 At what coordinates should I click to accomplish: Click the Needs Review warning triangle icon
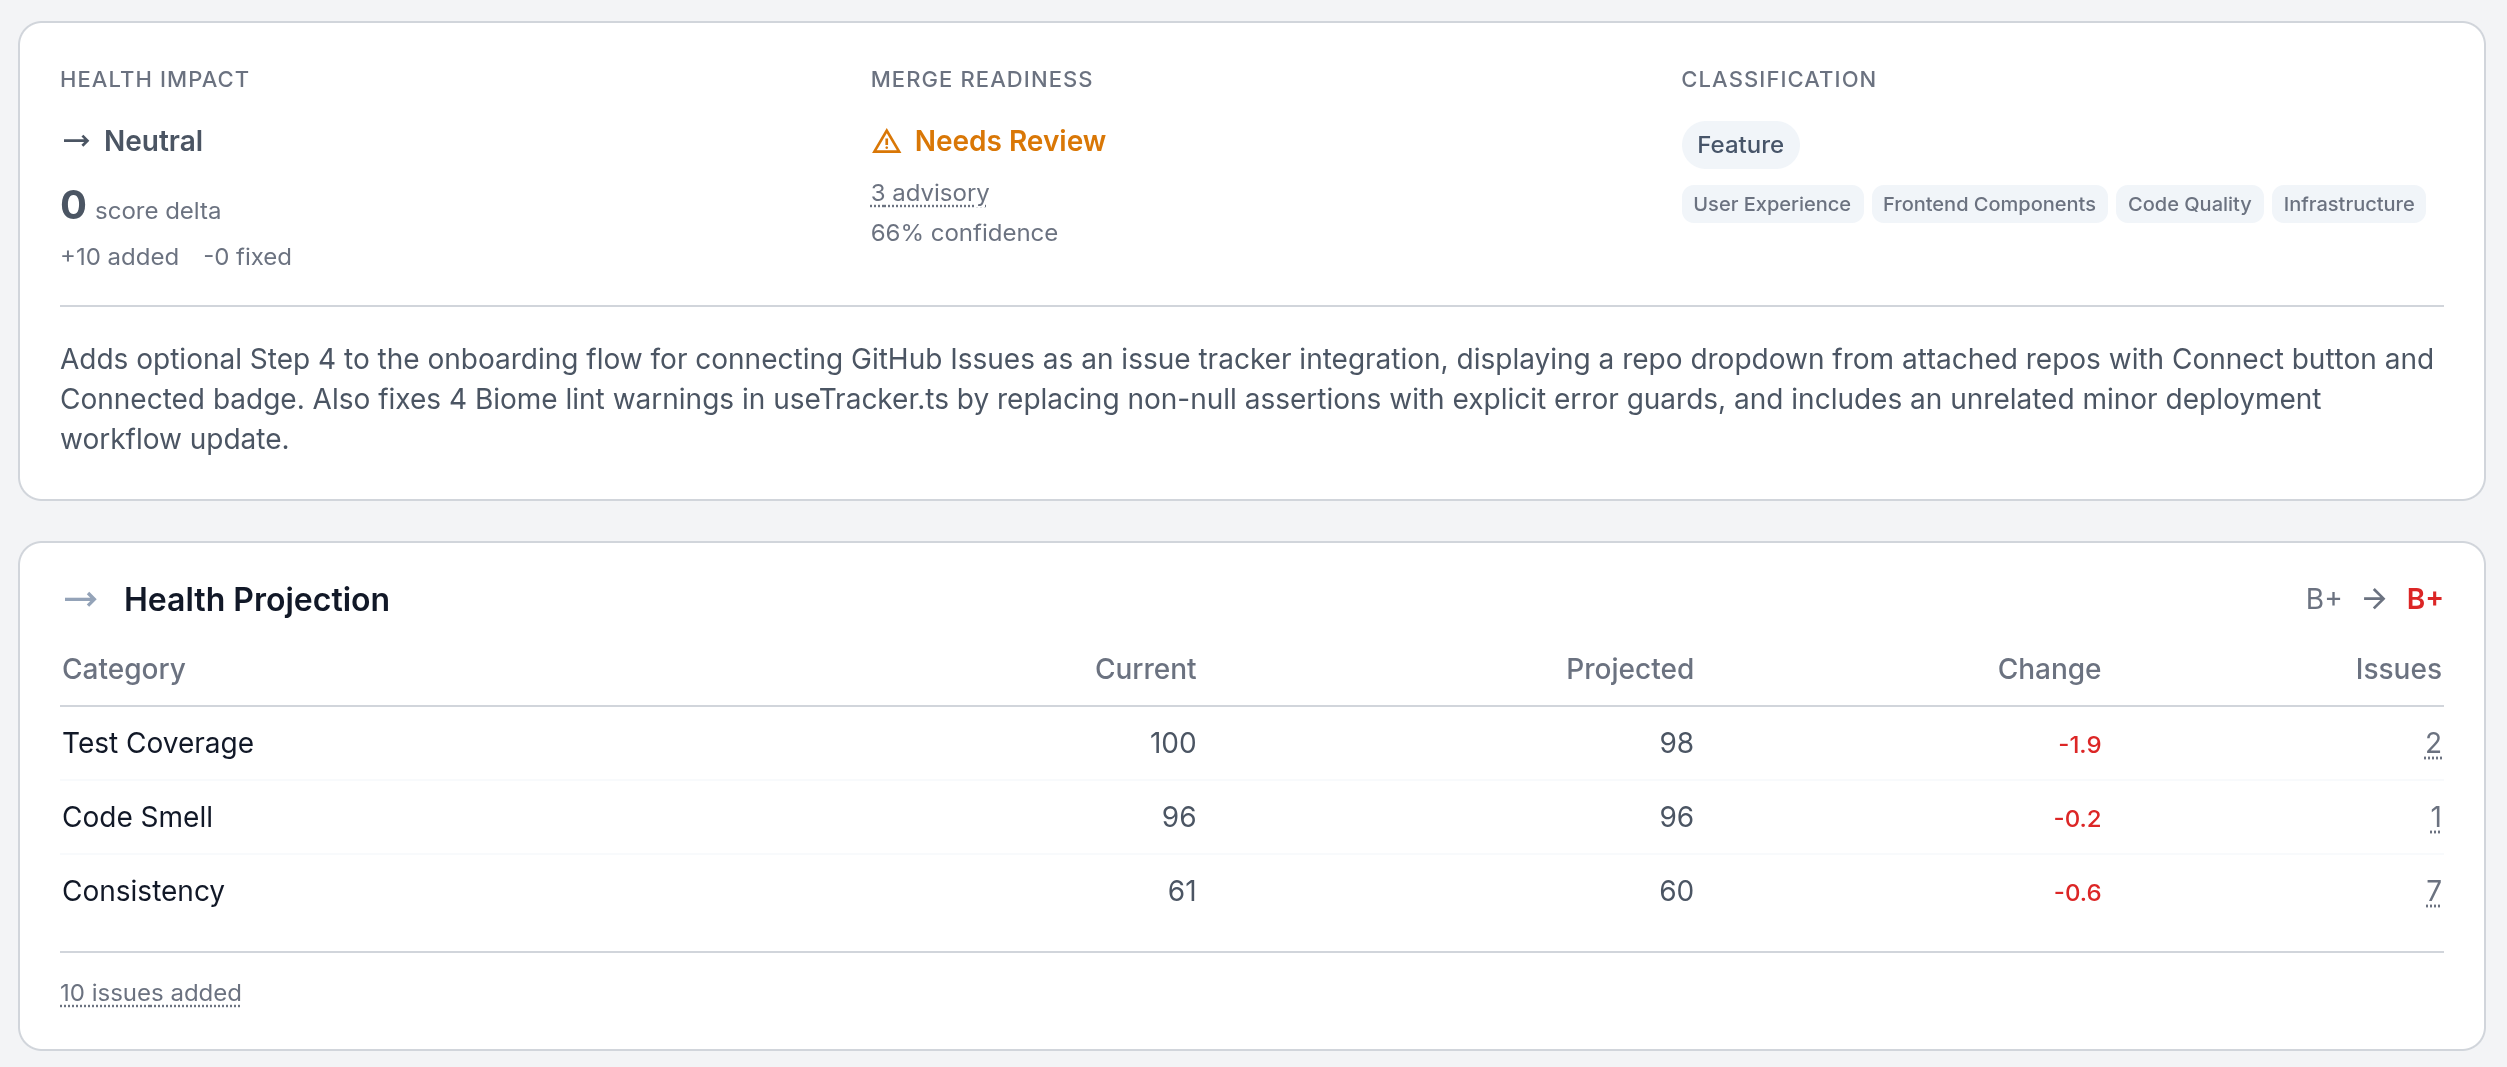886,142
